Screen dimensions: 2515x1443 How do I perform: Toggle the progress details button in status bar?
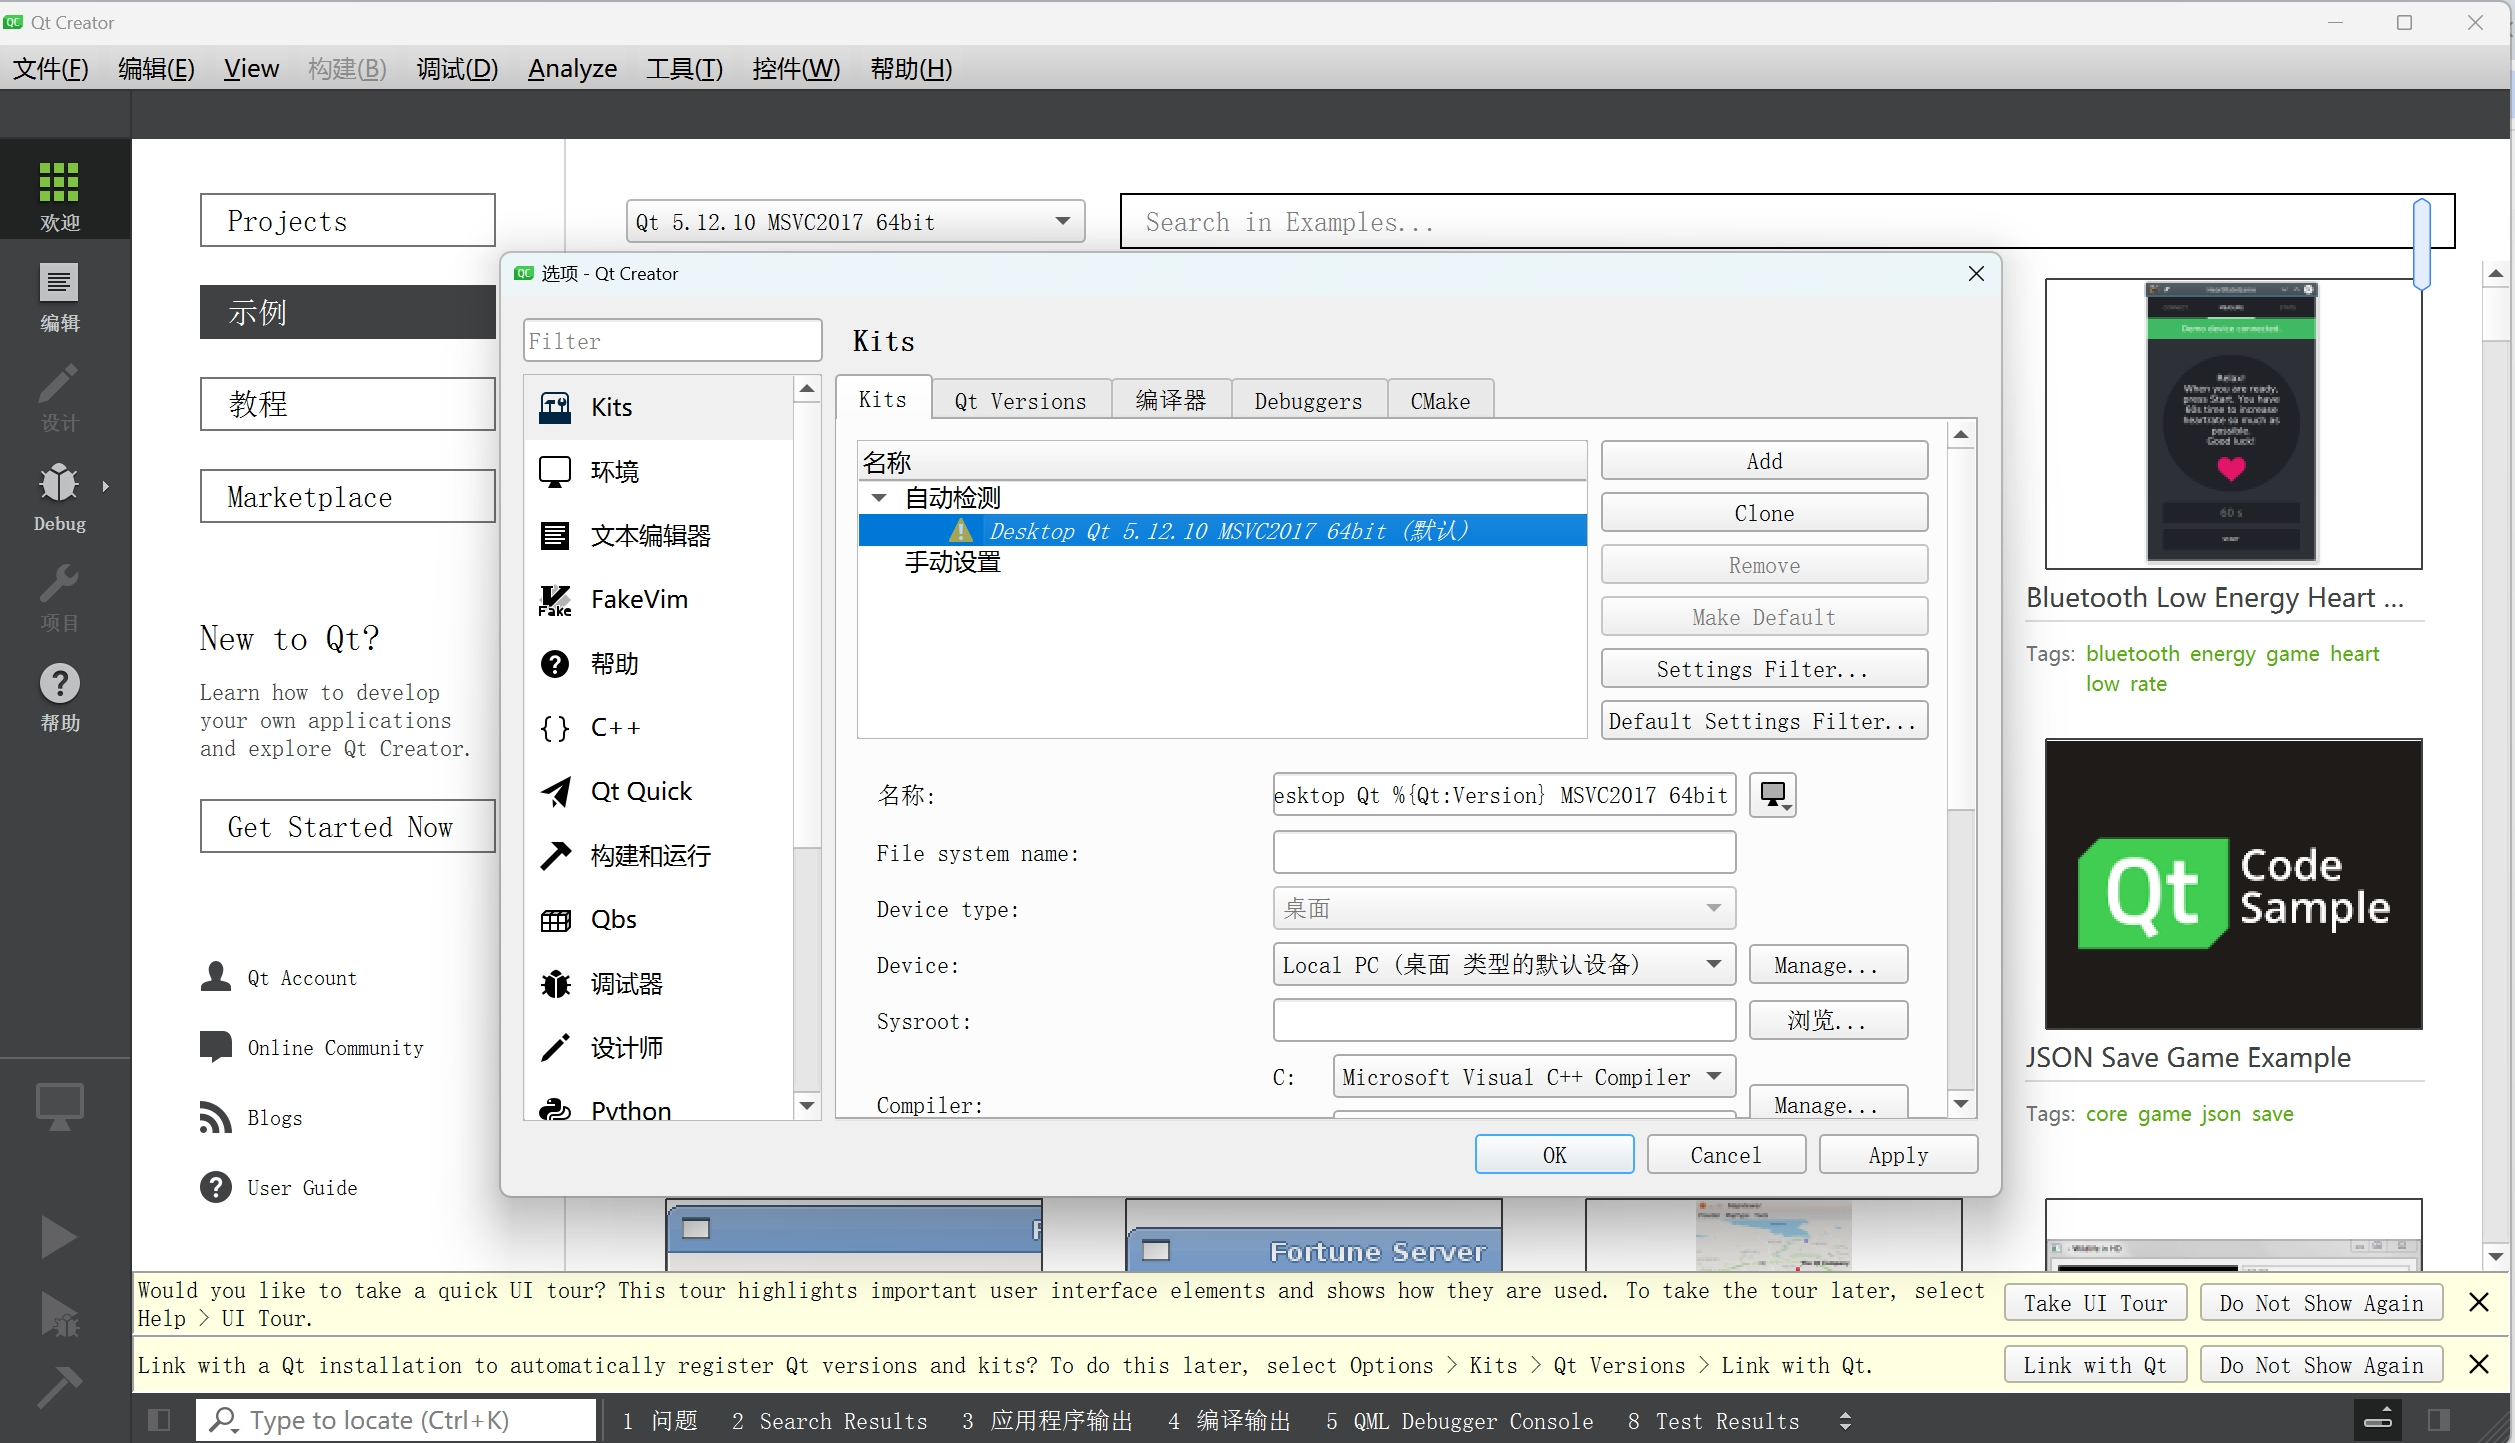point(2378,1420)
